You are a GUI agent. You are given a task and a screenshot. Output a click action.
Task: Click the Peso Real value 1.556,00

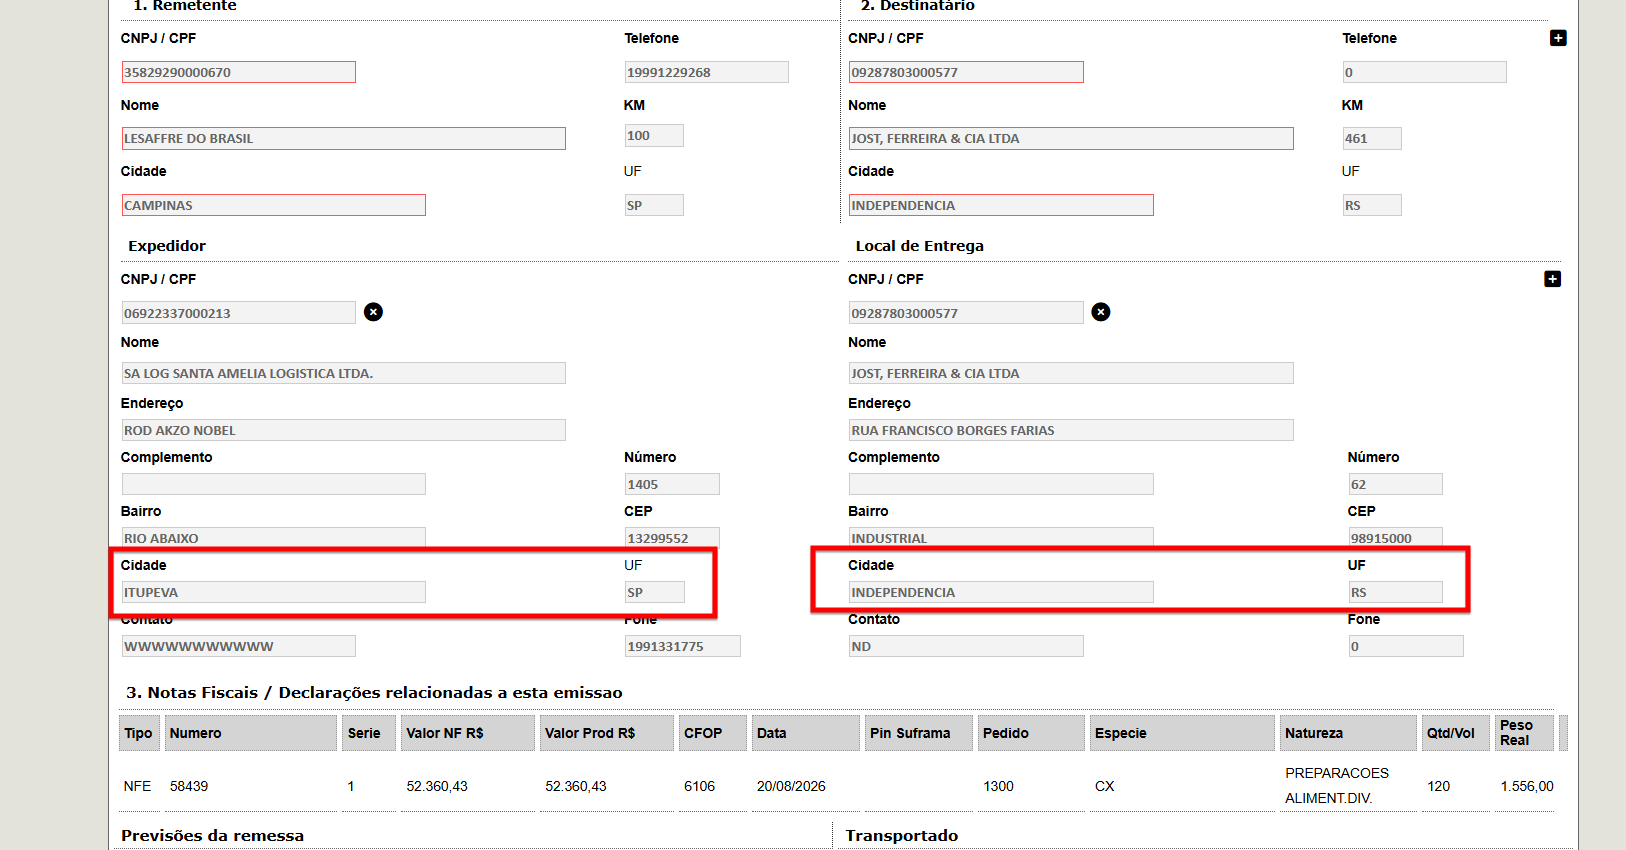pos(1527,786)
